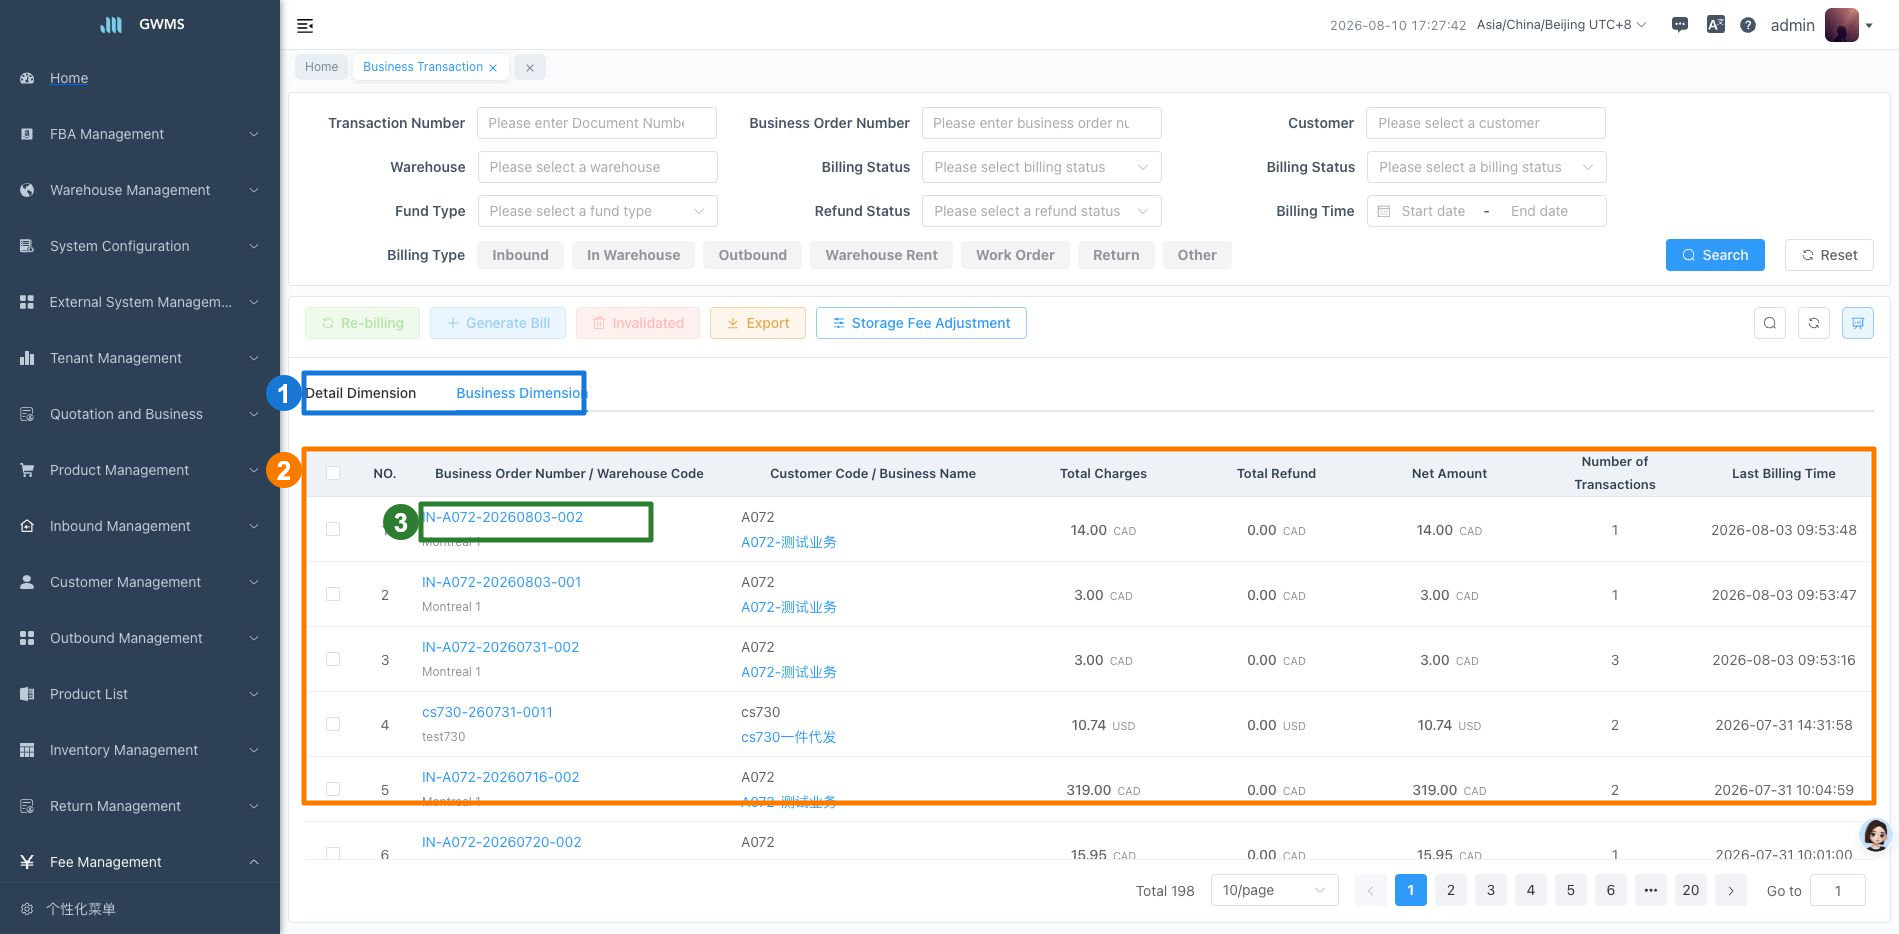Close the Business Transaction tab
The height and width of the screenshot is (934, 1899).
point(493,68)
